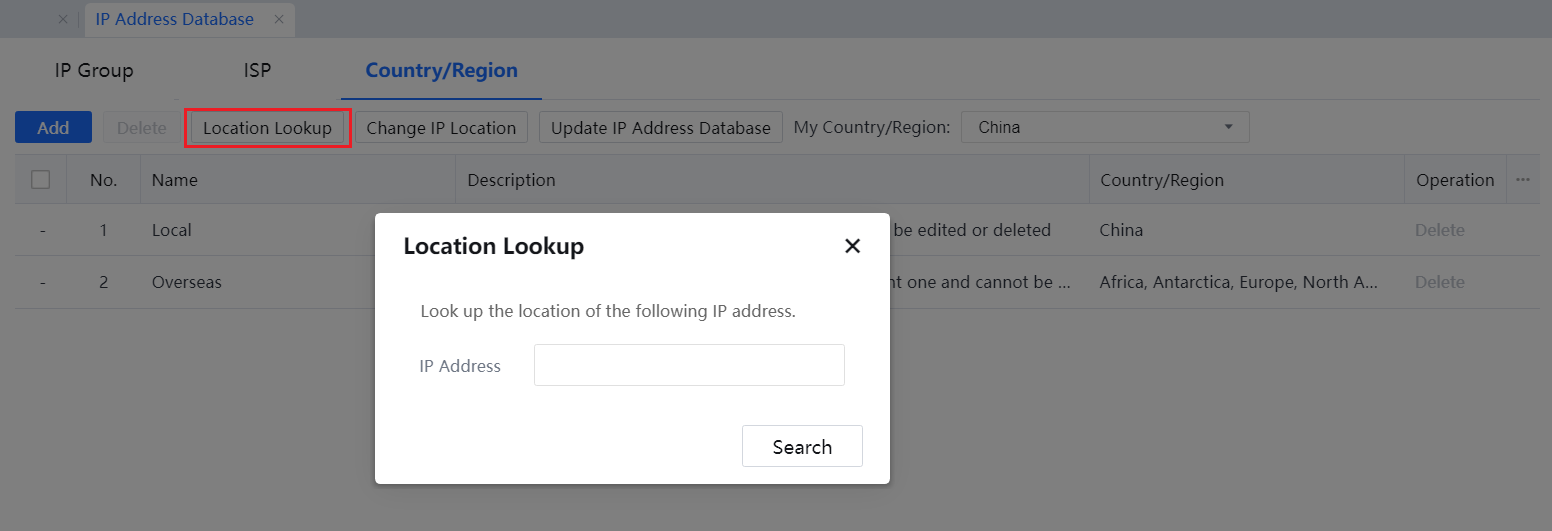Image resolution: width=1552 pixels, height=531 pixels.
Task: Open table column options ellipsis
Action: click(1523, 180)
